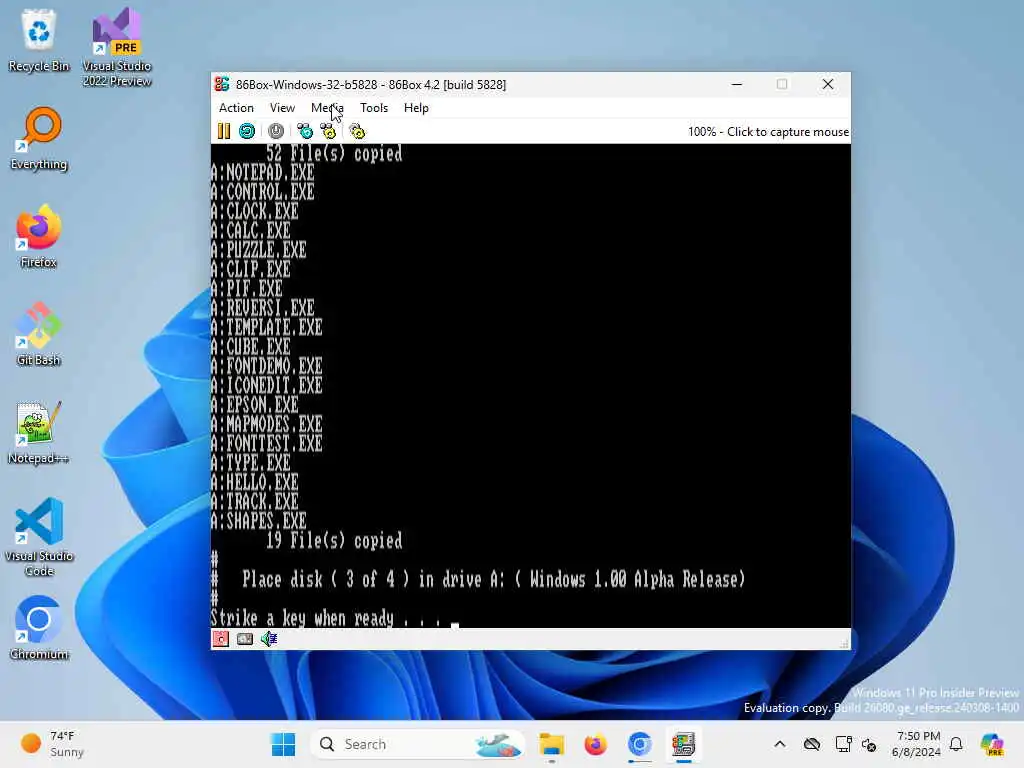Click the hard disk status bar icon

coord(245,639)
